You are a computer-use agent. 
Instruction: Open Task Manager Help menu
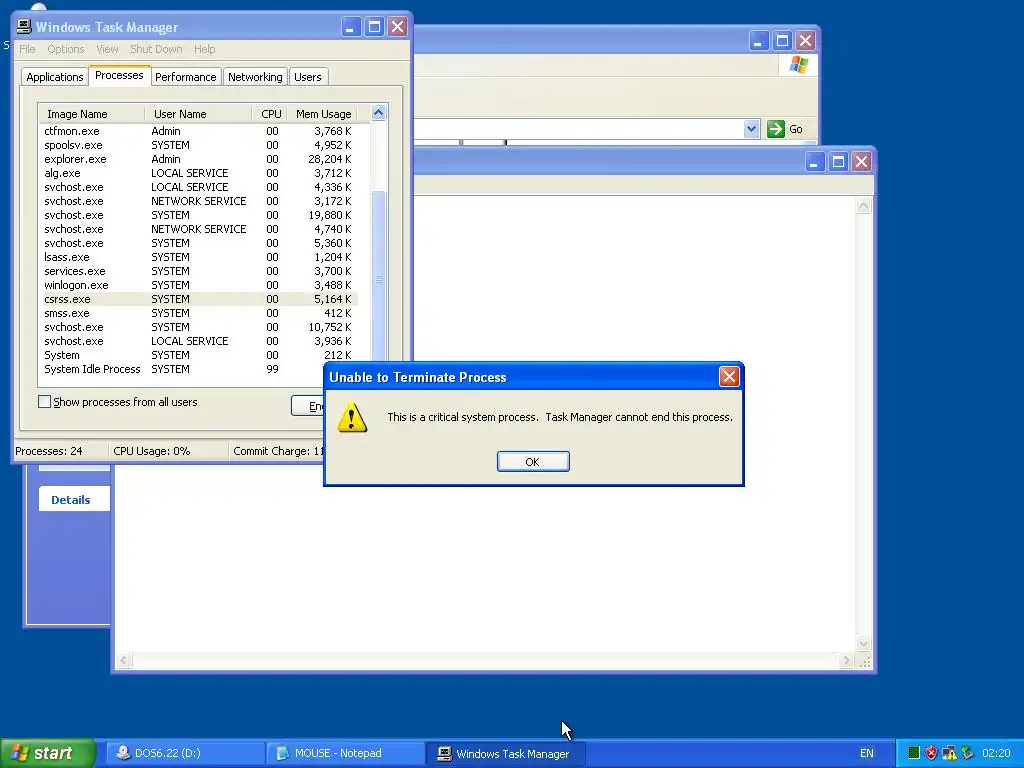point(204,49)
